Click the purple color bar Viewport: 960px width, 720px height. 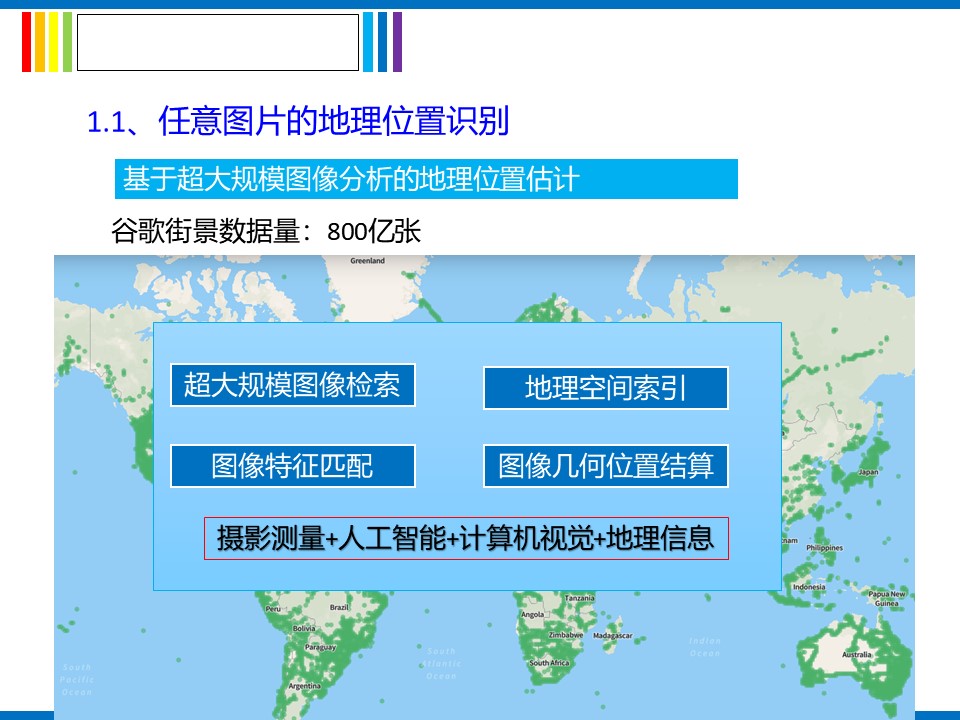397,42
